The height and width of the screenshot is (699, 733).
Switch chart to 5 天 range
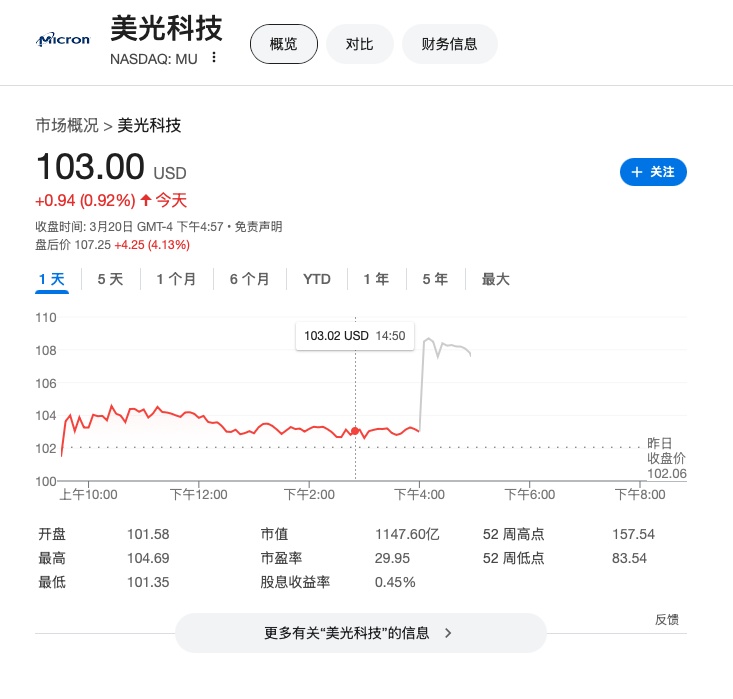click(110, 279)
